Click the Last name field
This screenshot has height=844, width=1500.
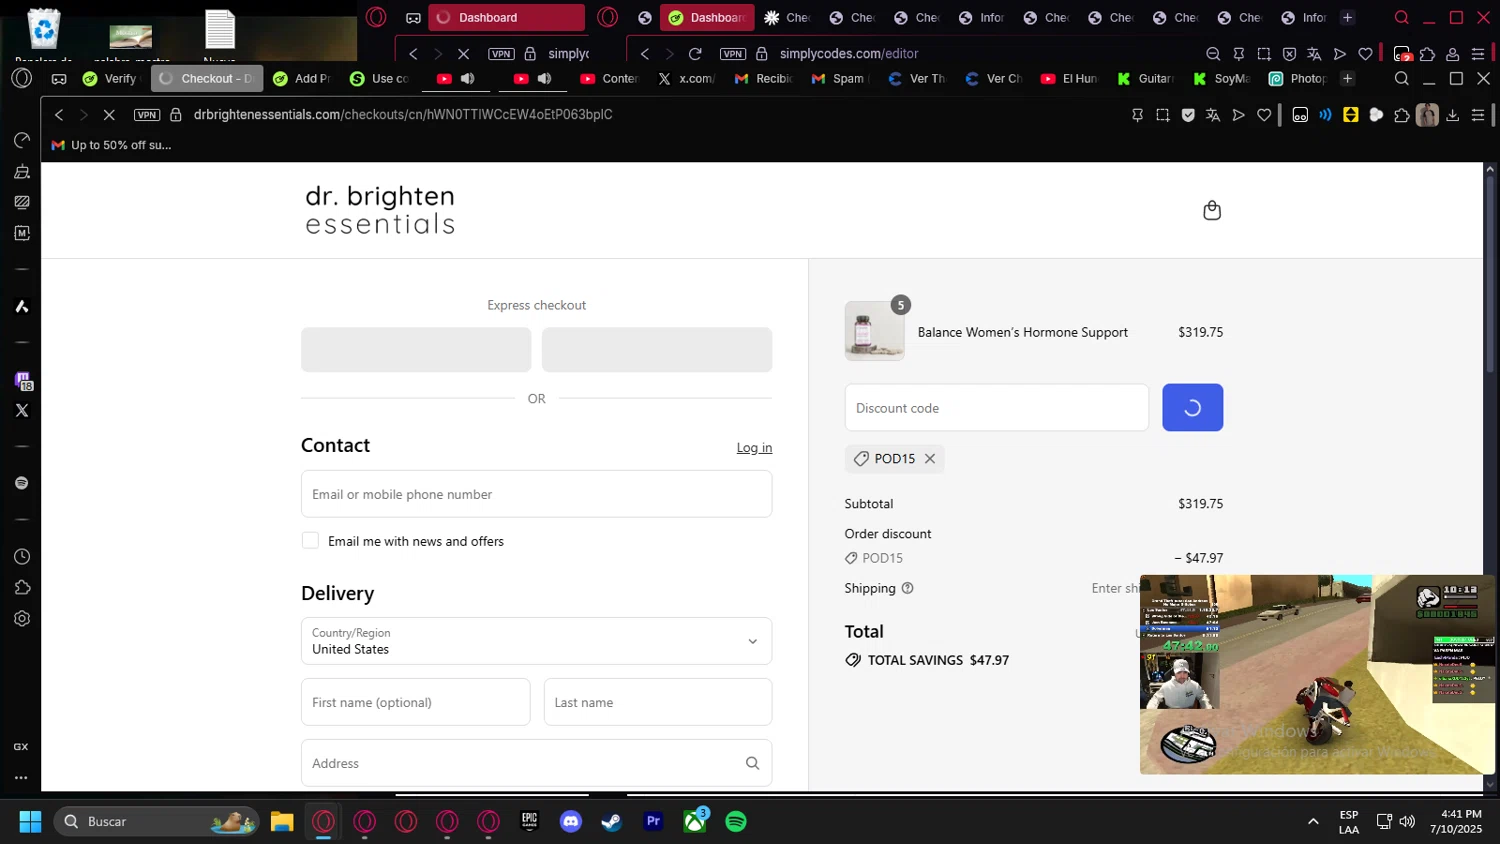coord(658,702)
